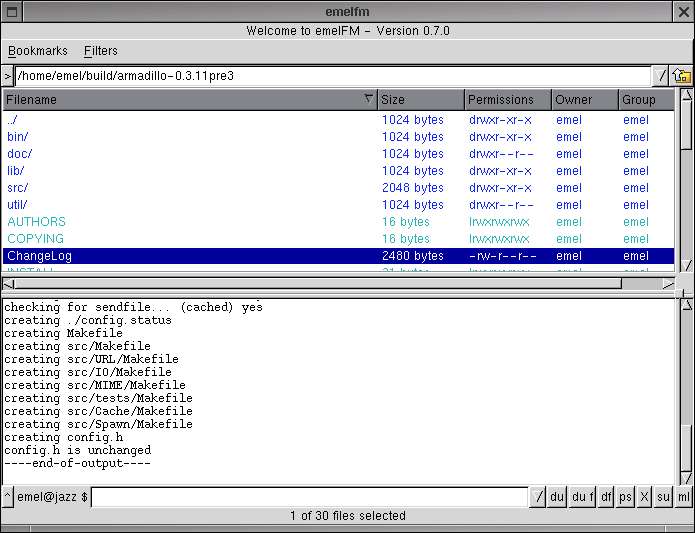
Task: Select the lib/ directory row
Action: click(339, 171)
